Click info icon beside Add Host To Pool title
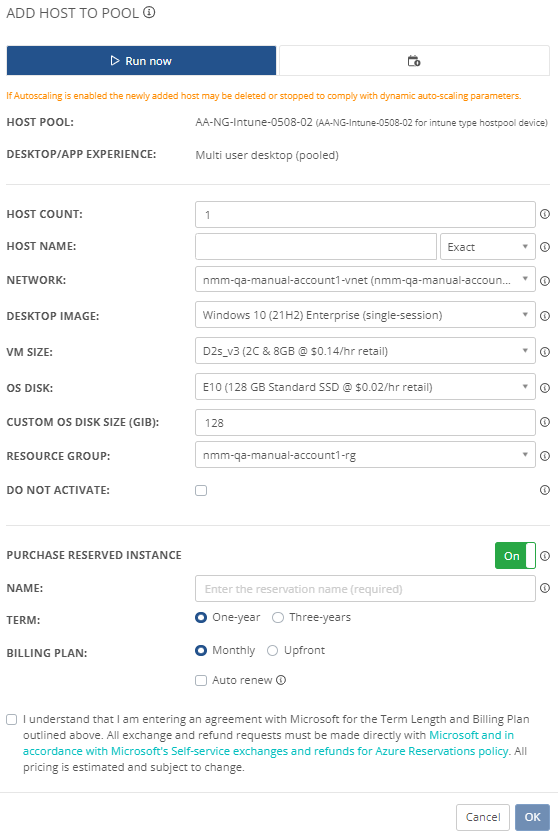The height and width of the screenshot is (835, 558). click(150, 12)
